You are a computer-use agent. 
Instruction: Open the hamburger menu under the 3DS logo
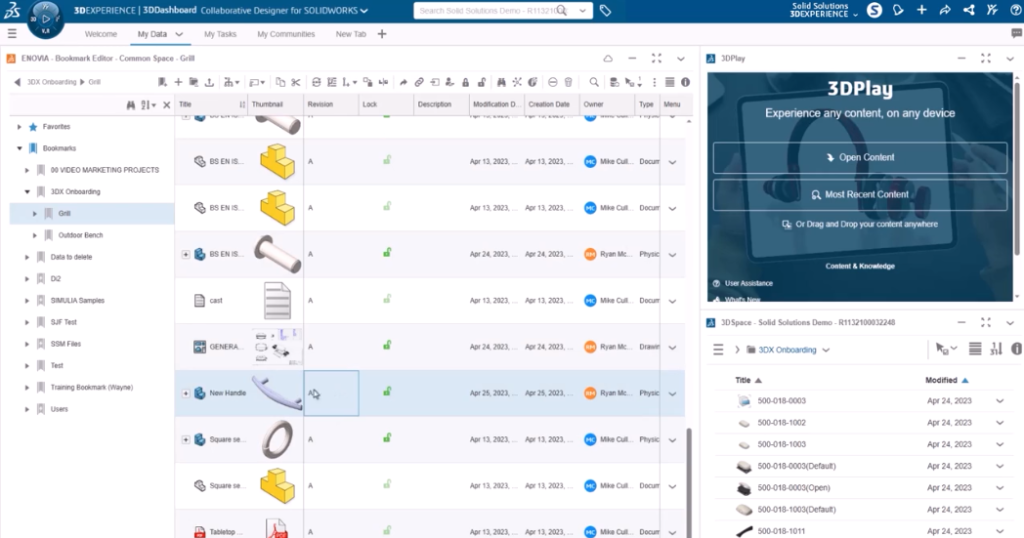(x=12, y=33)
